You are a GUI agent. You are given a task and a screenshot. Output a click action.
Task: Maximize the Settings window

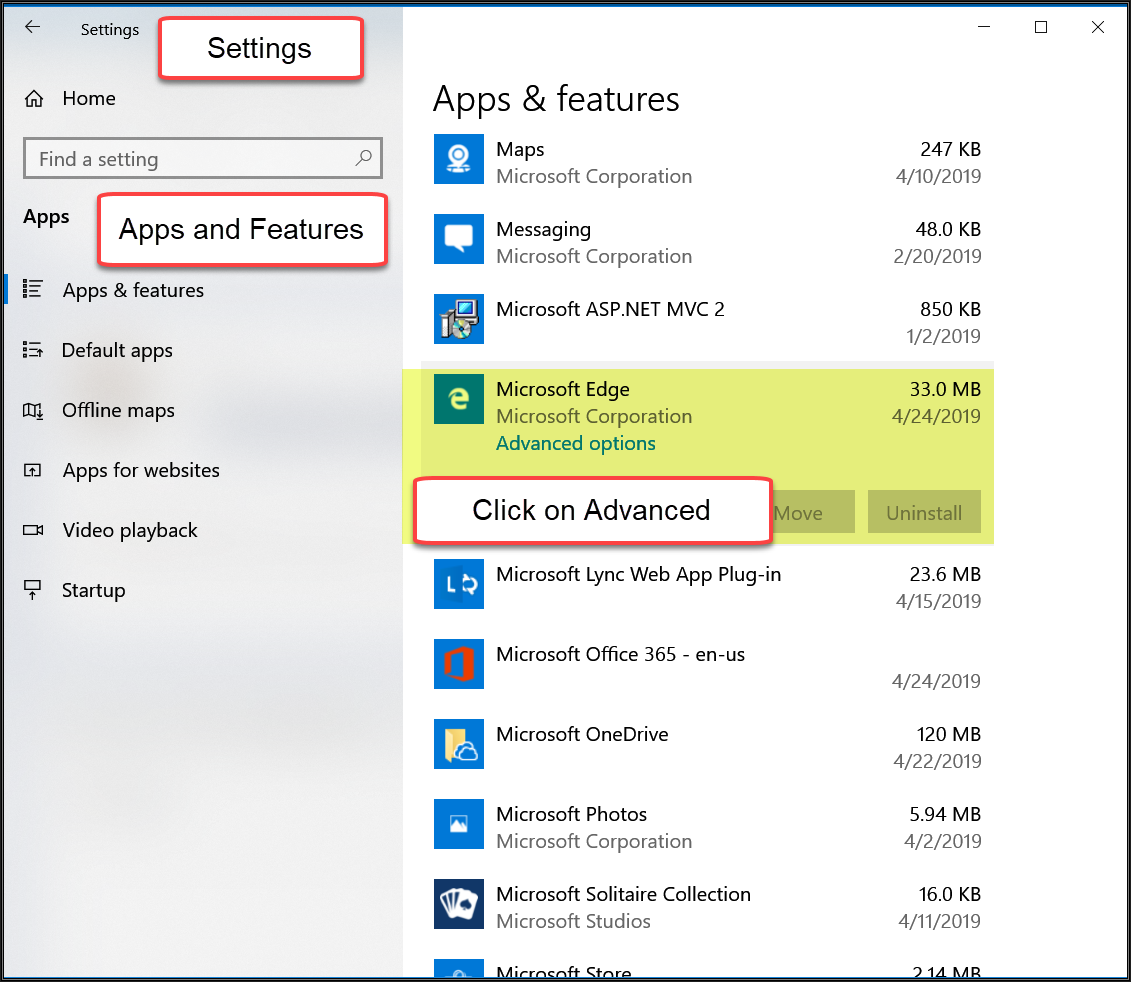(x=1041, y=27)
